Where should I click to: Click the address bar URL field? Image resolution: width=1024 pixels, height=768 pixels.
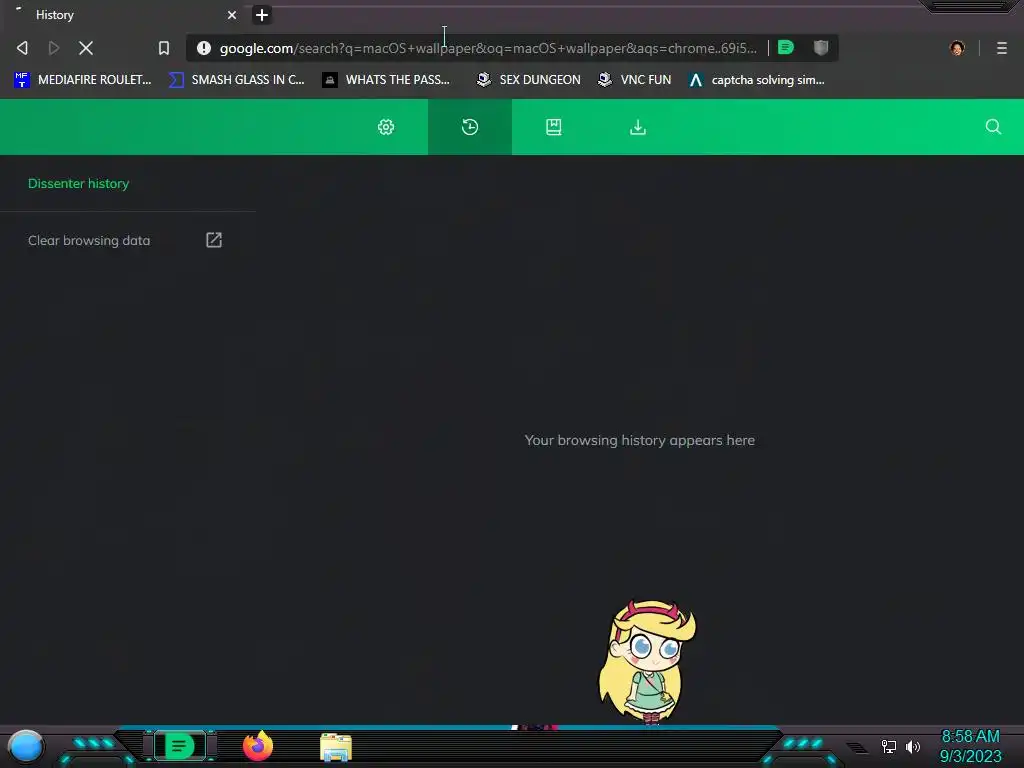point(487,48)
